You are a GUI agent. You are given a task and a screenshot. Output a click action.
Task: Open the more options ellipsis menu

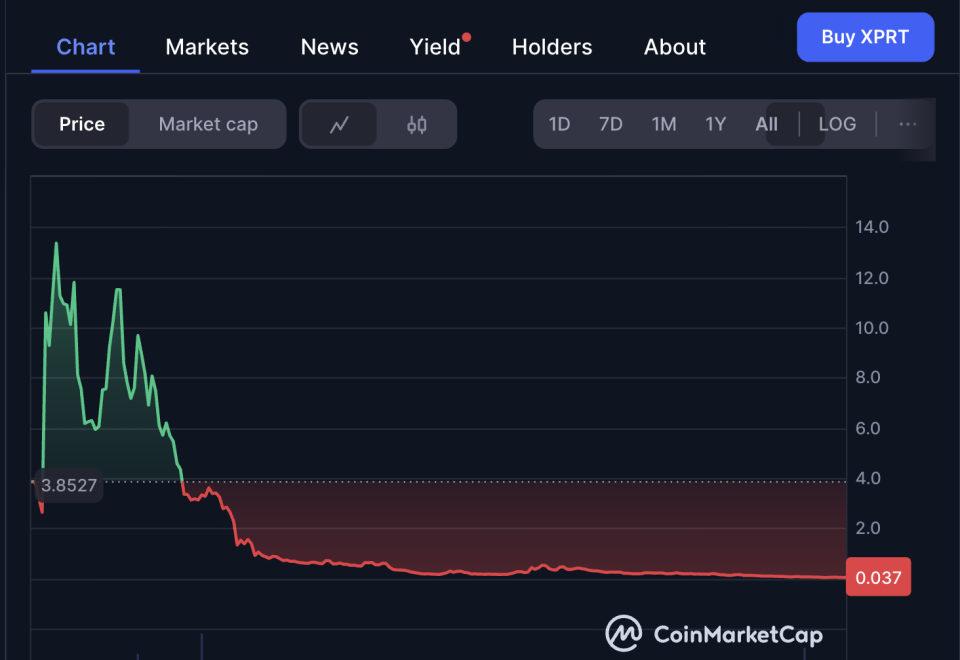(x=907, y=124)
